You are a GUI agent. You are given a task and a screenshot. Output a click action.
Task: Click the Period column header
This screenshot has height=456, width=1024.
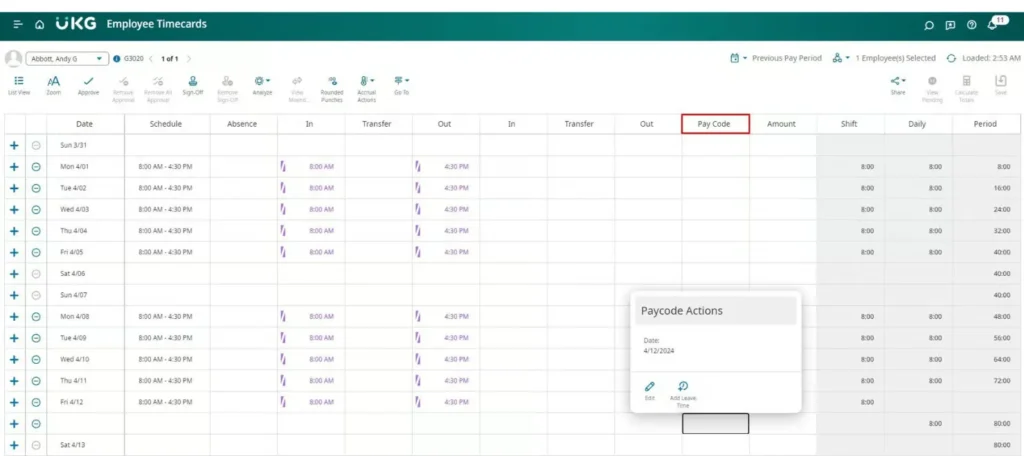[985, 124]
